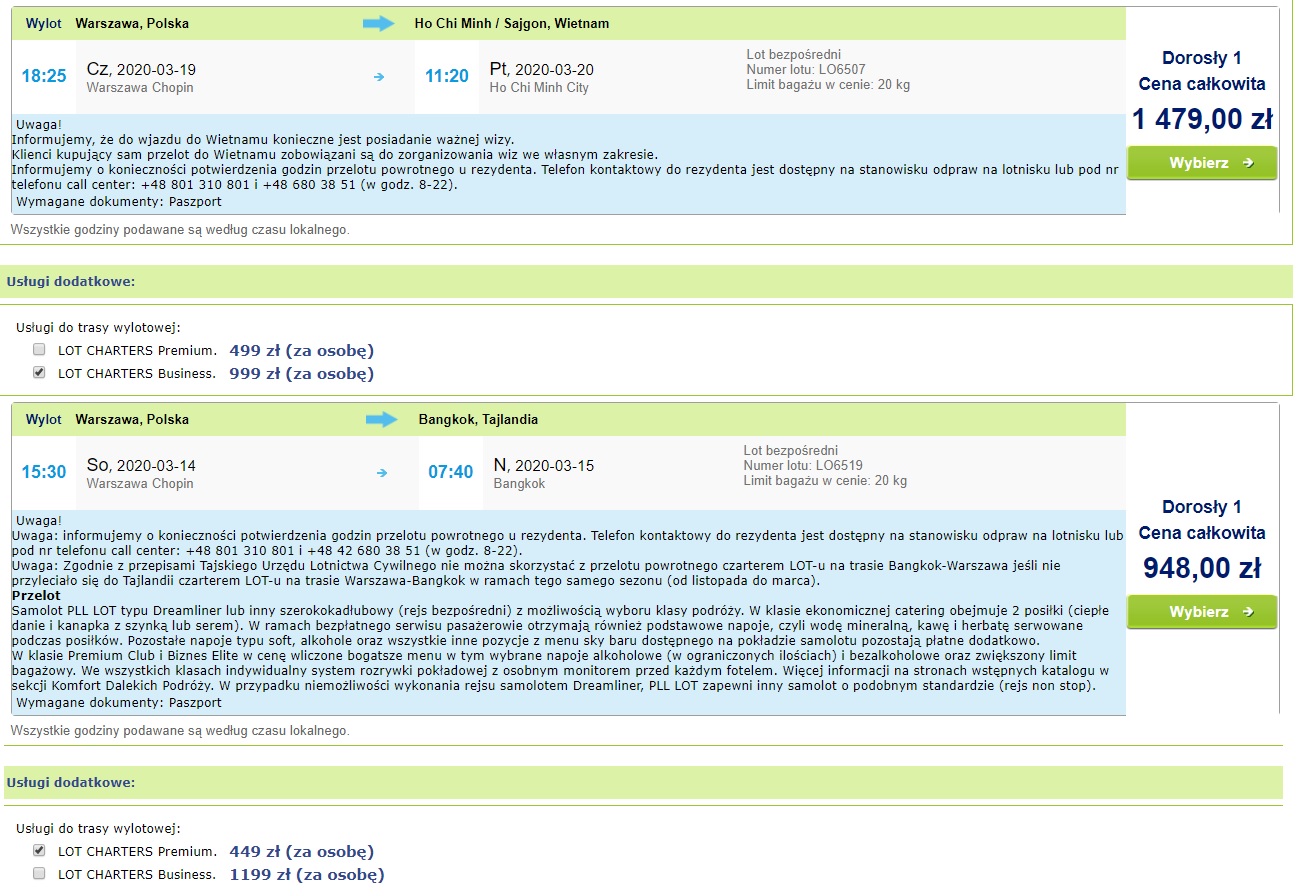Click the date 2020-03-19

pos(156,70)
